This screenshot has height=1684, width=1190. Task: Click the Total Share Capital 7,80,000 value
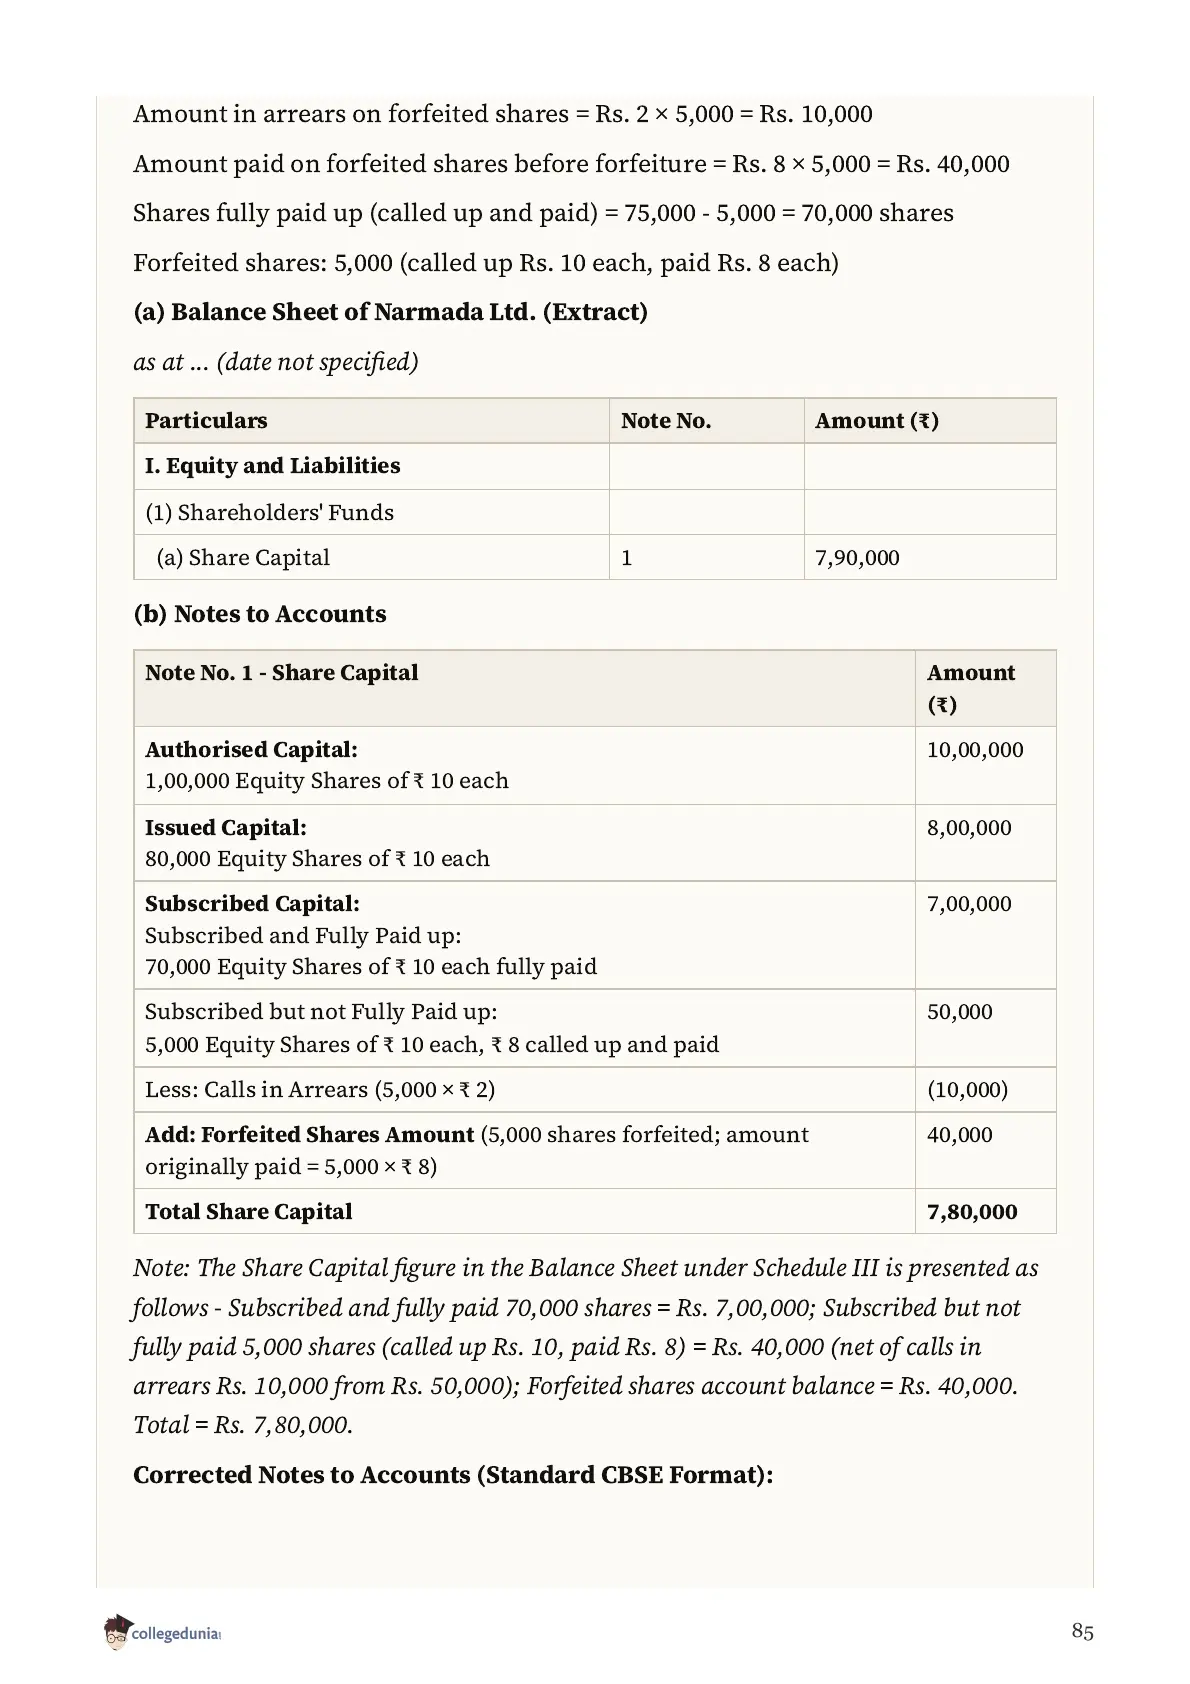pyautogui.click(x=972, y=1212)
